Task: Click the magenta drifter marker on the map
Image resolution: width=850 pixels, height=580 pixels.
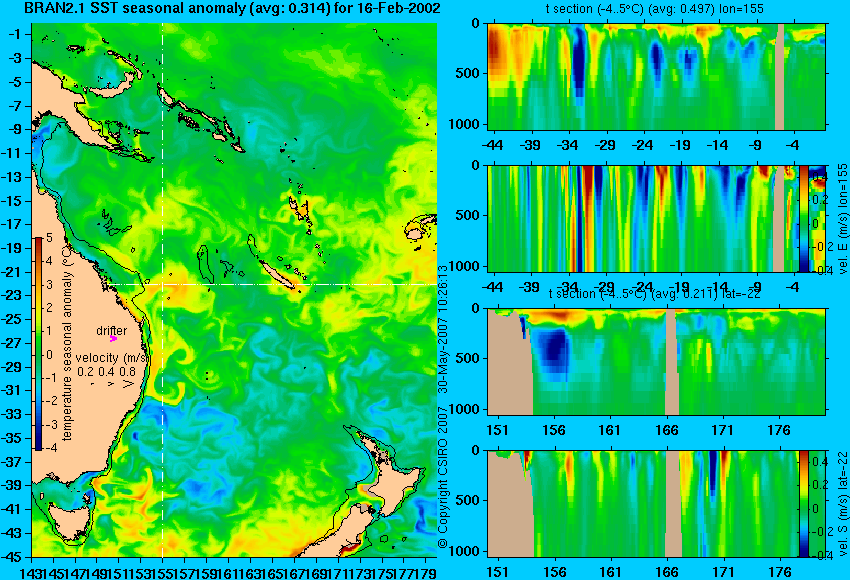Action: [113, 339]
